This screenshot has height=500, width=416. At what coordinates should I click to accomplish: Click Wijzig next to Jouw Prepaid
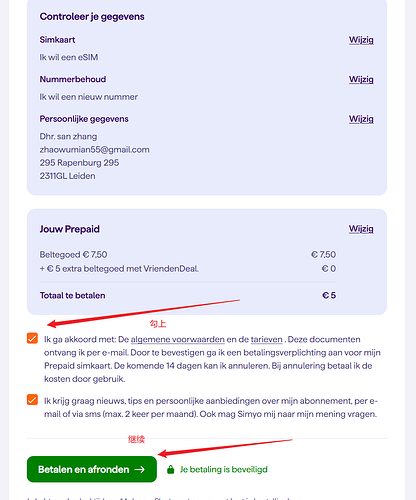(361, 229)
